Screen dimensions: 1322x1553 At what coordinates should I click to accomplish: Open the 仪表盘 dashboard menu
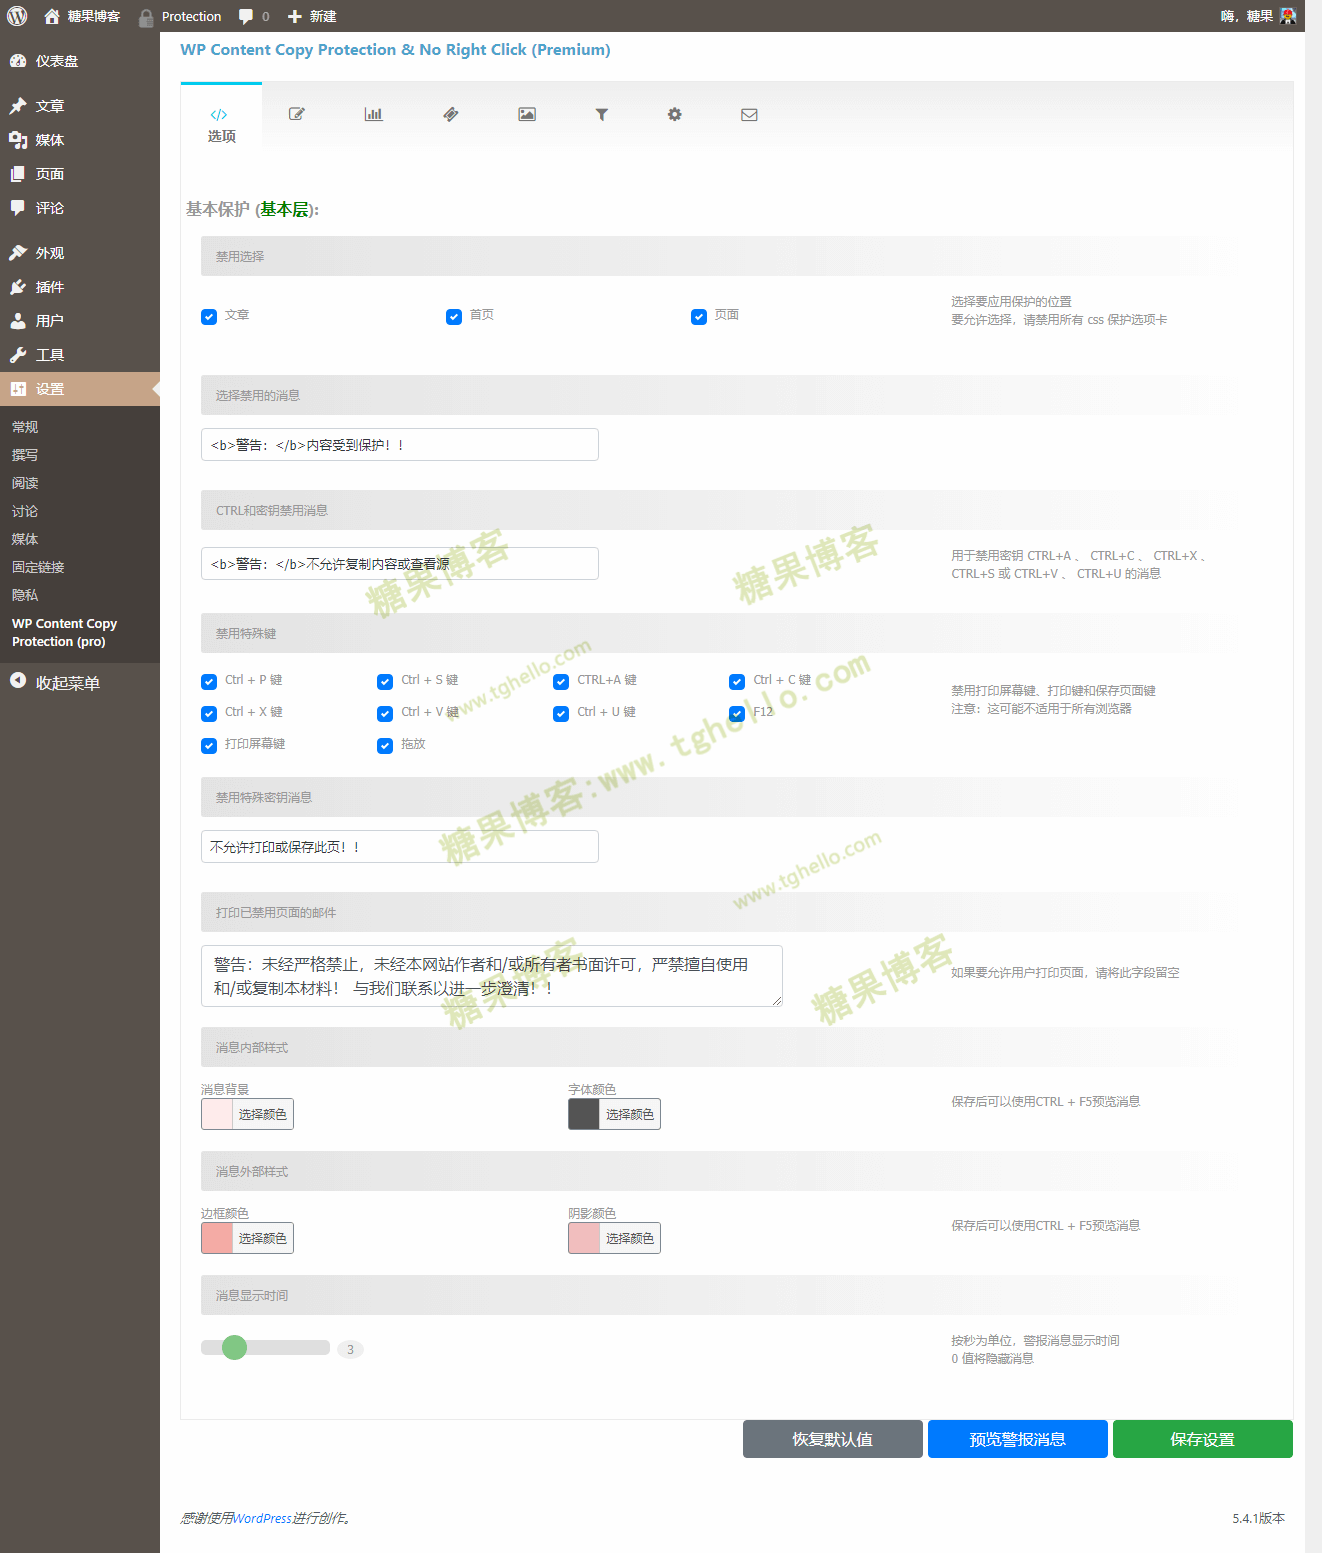tap(80, 61)
